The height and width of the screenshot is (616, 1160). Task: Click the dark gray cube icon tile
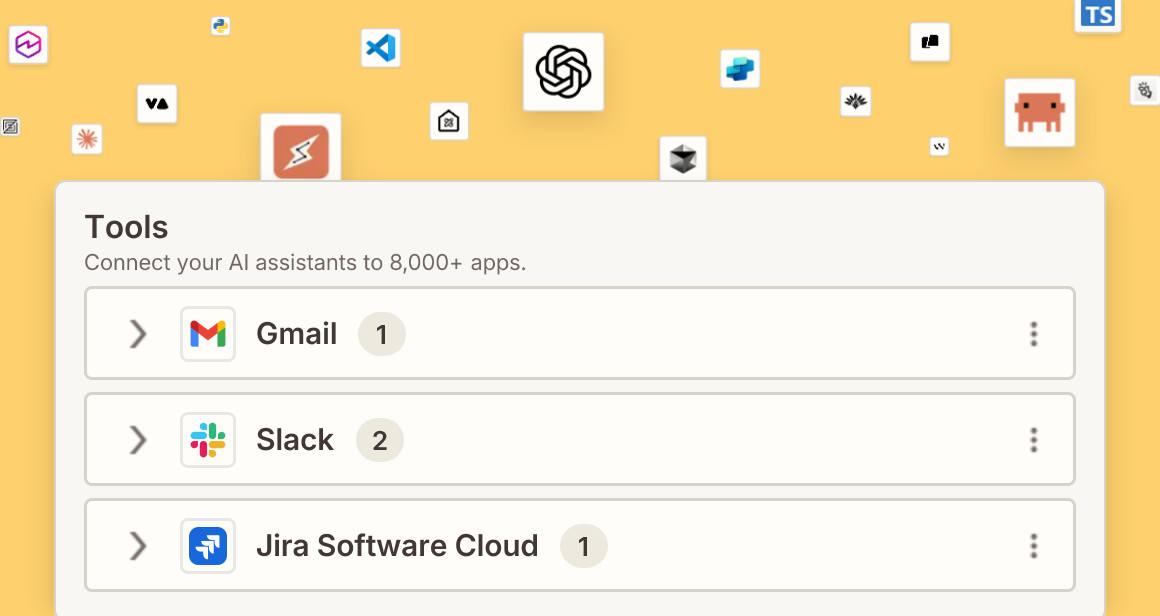[683, 158]
